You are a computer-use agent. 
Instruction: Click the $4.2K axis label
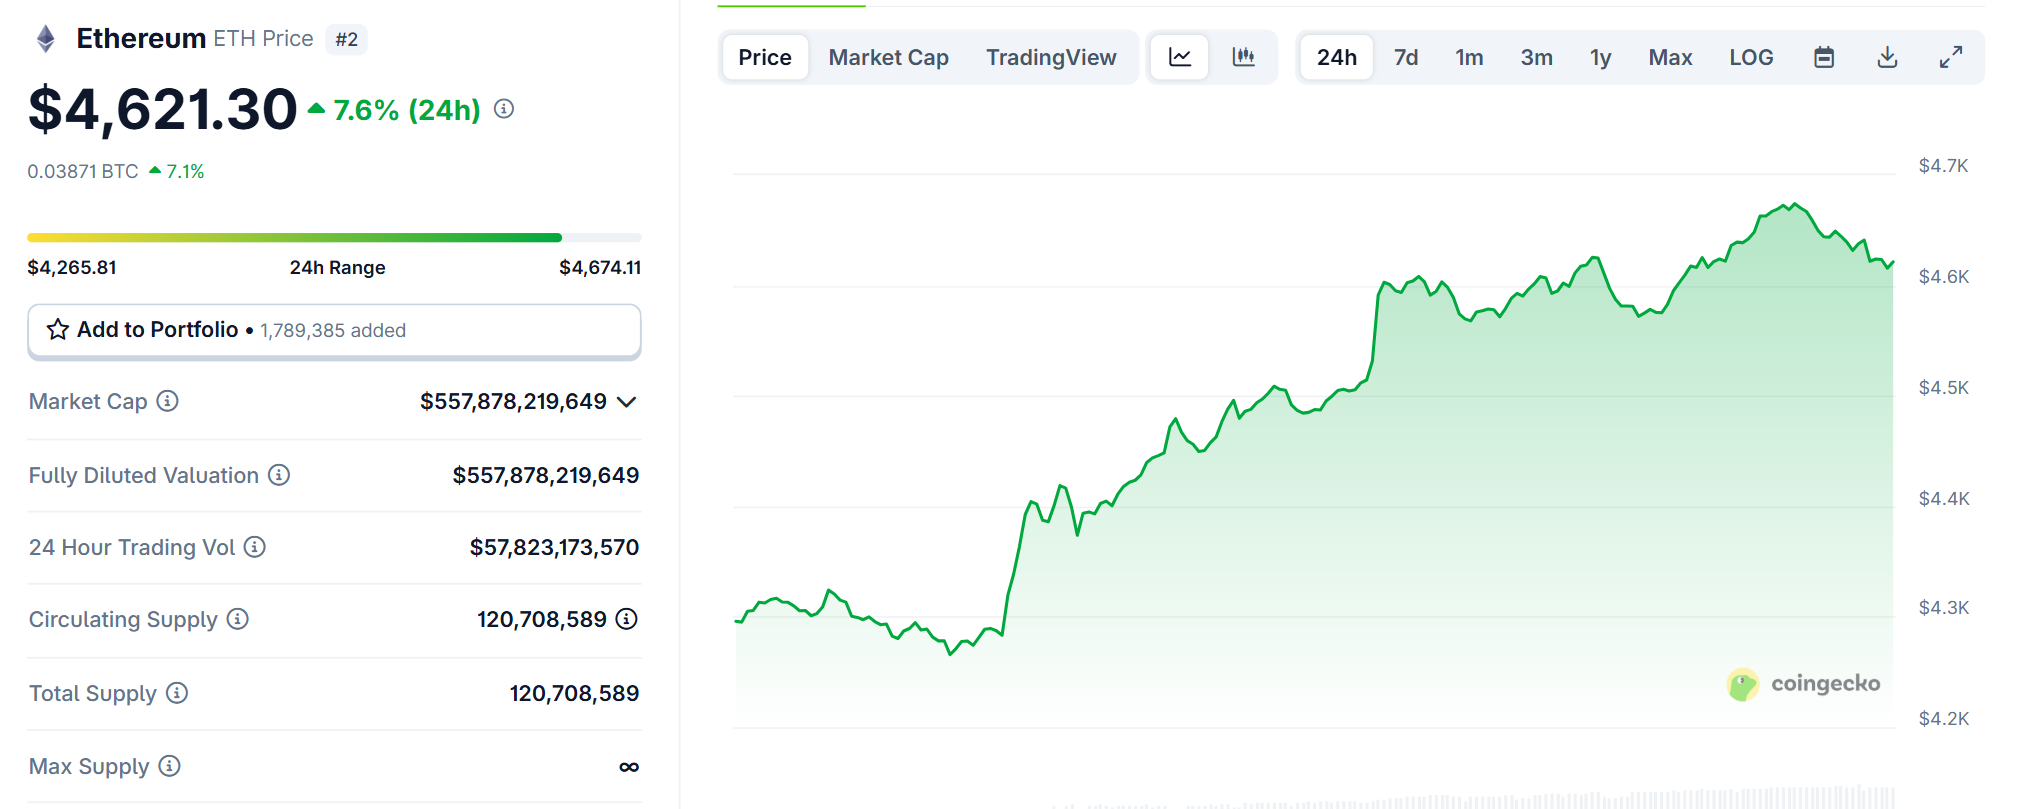point(1943,718)
